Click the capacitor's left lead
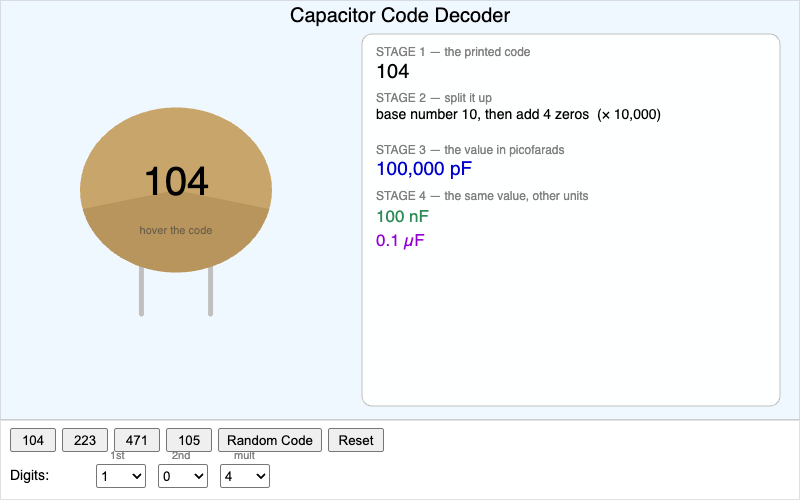This screenshot has height=502, width=800. [x=141, y=291]
